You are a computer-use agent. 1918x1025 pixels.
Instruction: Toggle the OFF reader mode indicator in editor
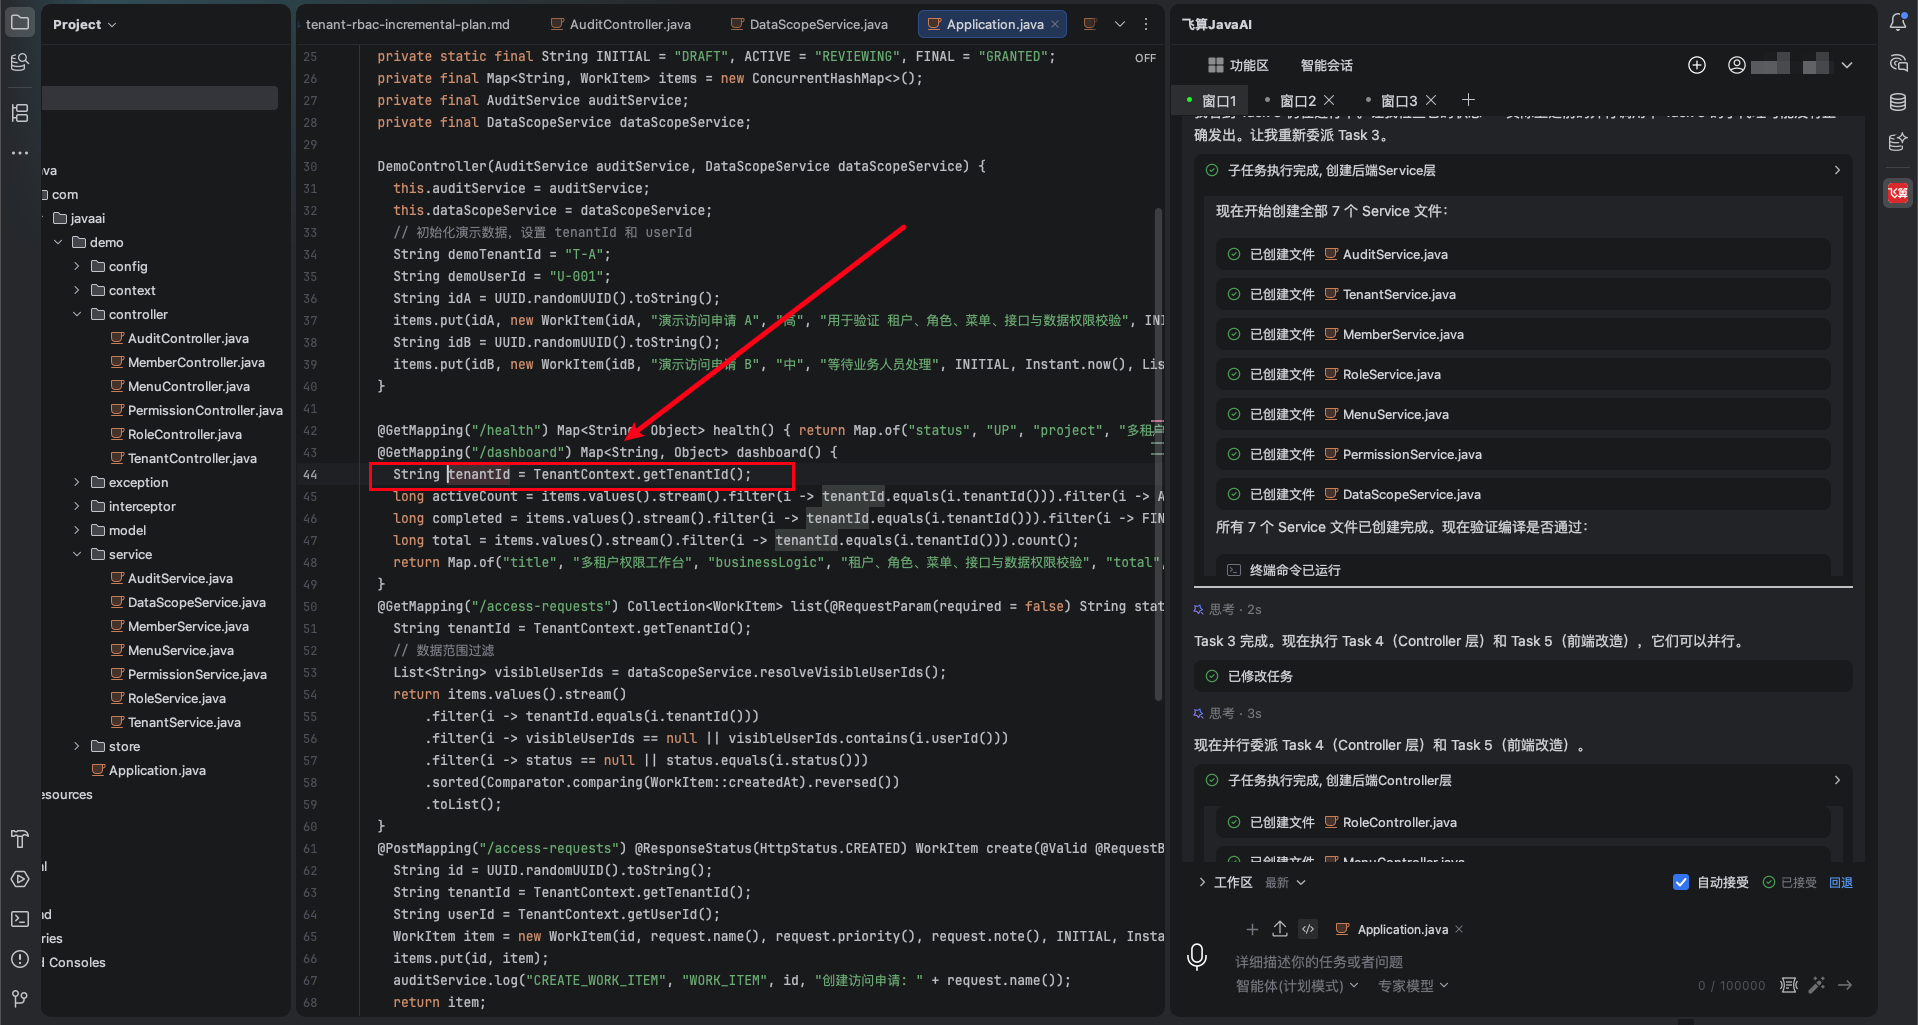click(x=1145, y=58)
